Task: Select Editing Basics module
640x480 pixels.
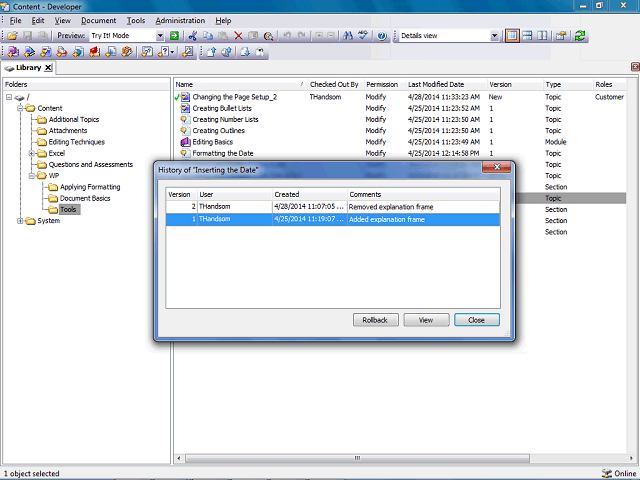Action: click(x=213, y=142)
